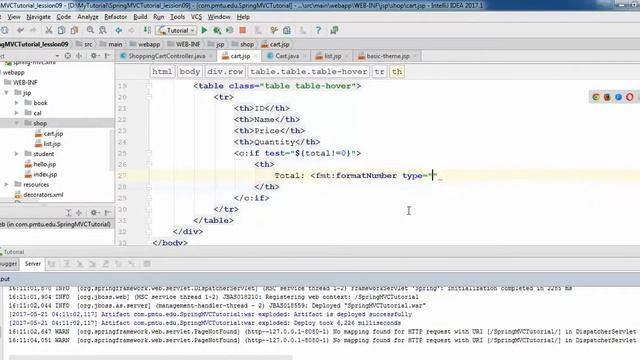Click the blue Help question mark icon
The width and height of the screenshot is (640, 360).
click(x=318, y=30)
